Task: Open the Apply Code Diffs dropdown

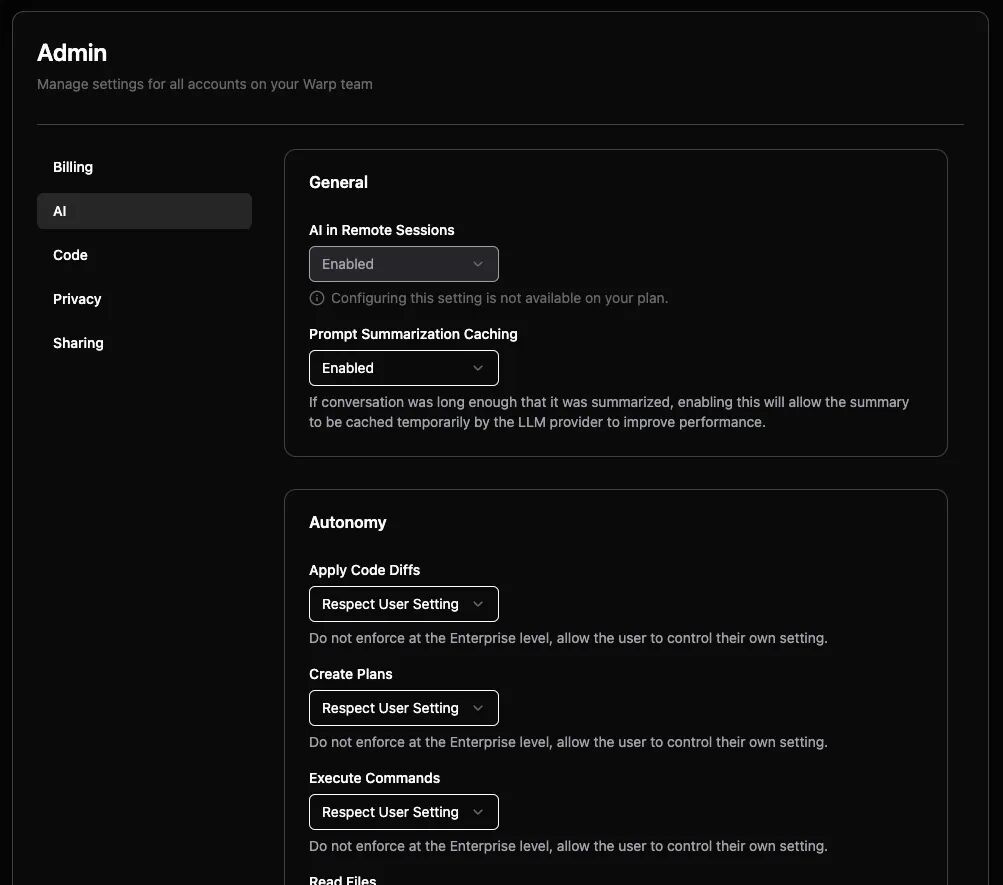Action: click(x=404, y=604)
